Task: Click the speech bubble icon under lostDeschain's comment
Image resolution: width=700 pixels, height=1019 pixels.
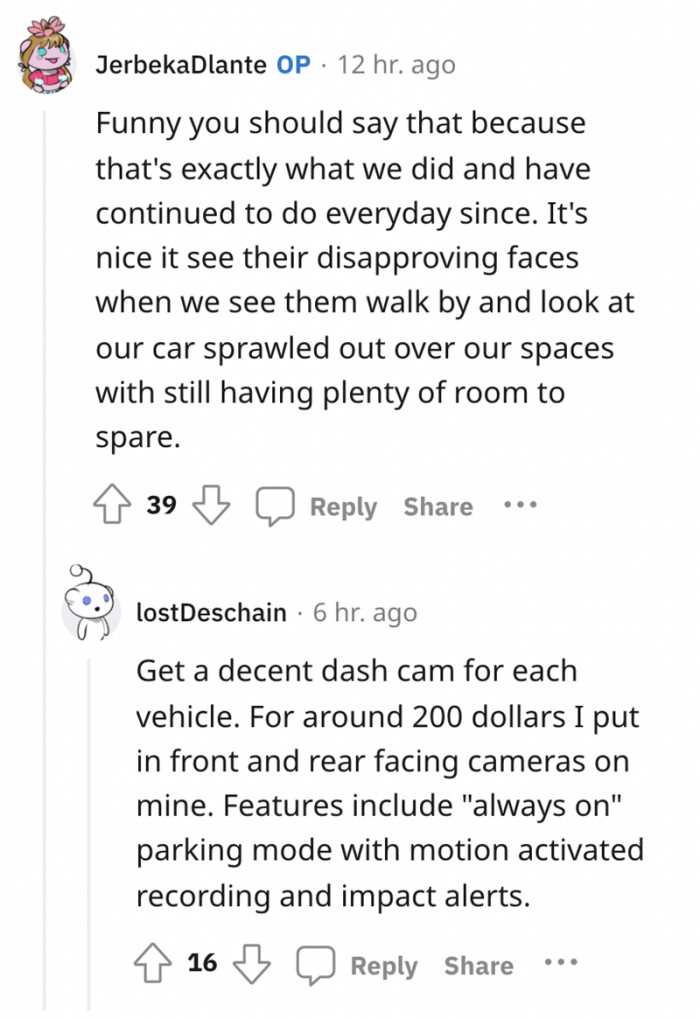Action: (314, 966)
